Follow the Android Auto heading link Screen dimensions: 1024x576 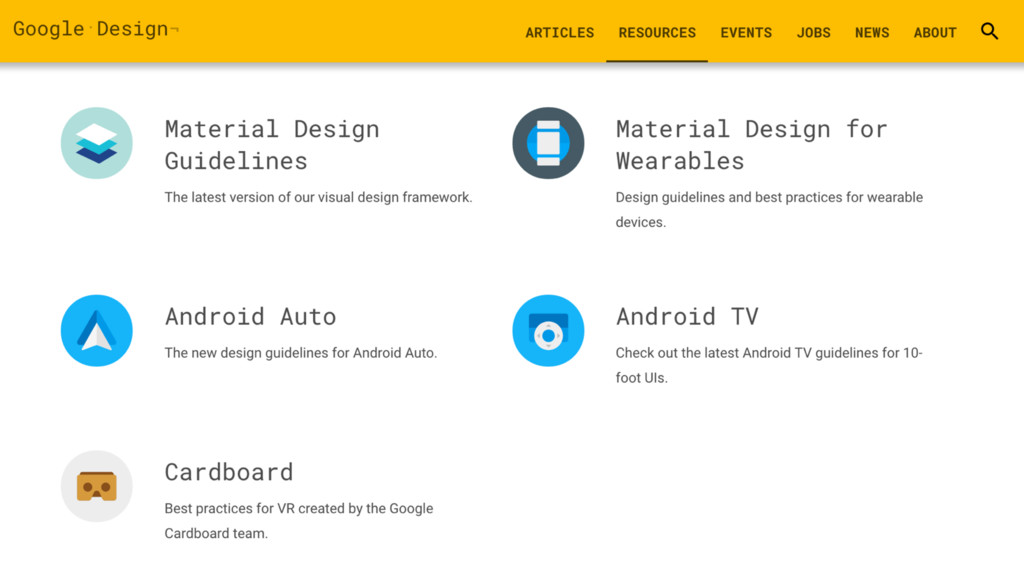250,317
